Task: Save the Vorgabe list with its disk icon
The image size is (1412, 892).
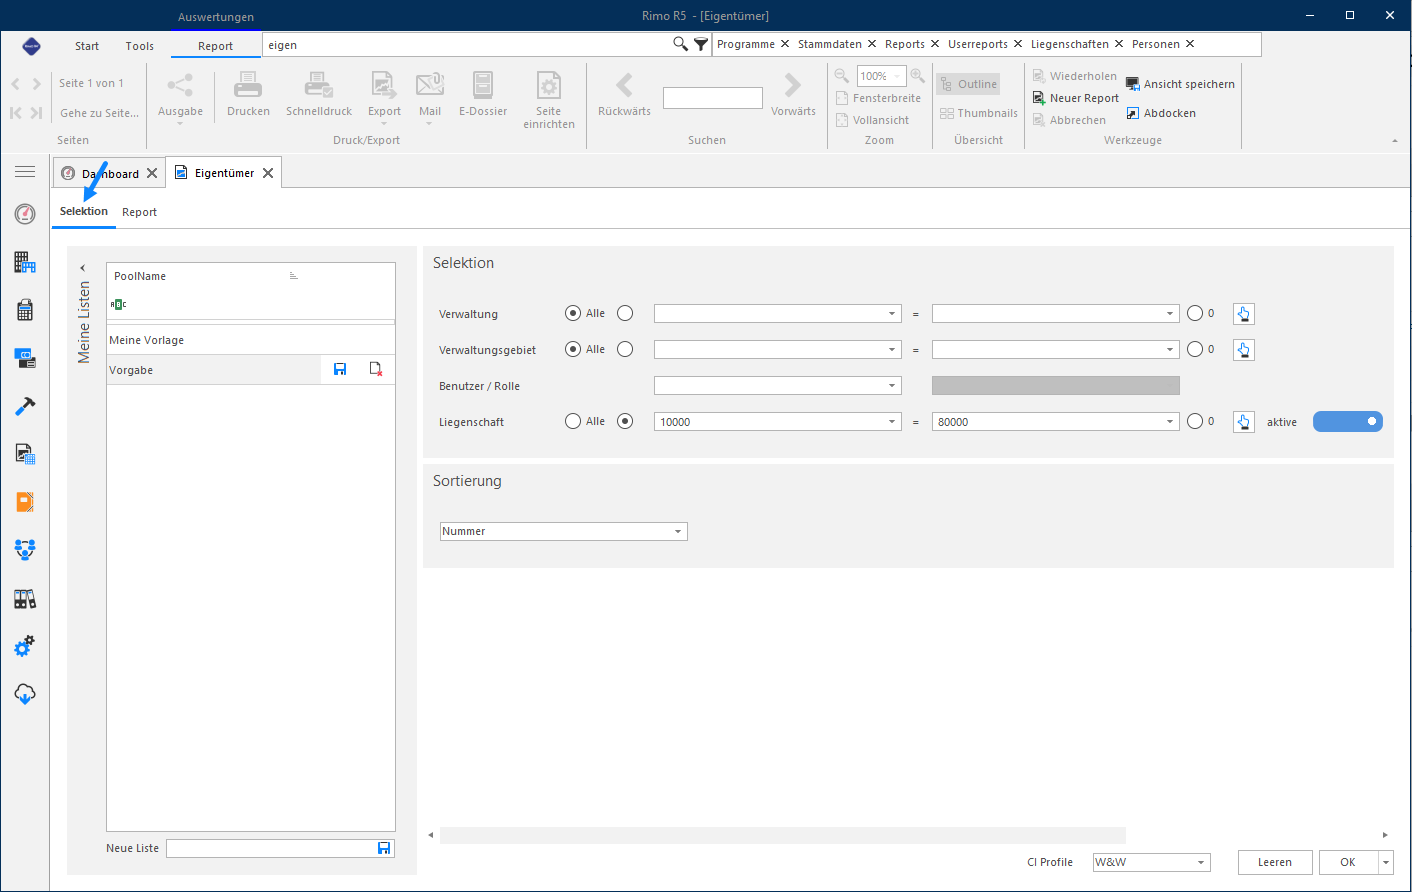Action: pos(340,369)
